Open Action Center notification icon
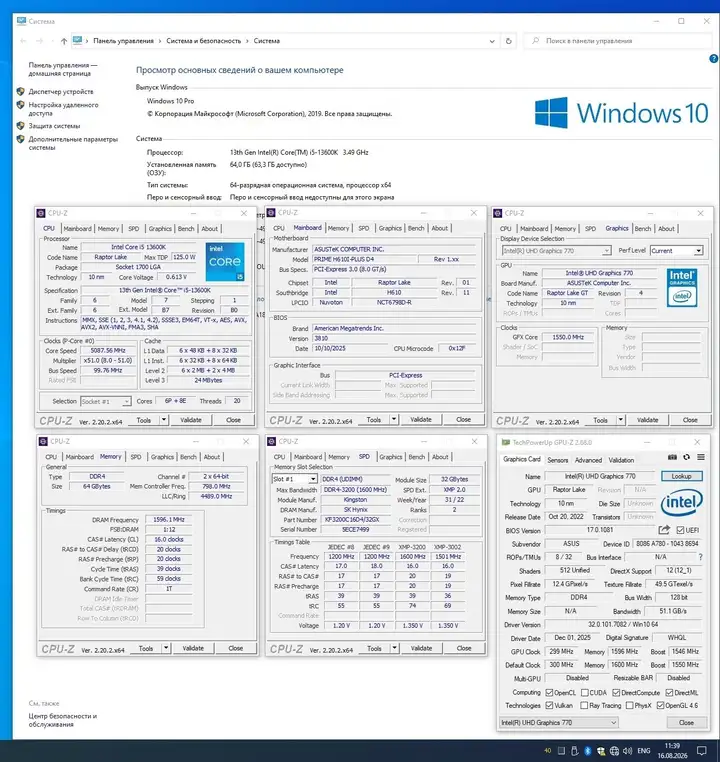 tap(702, 751)
